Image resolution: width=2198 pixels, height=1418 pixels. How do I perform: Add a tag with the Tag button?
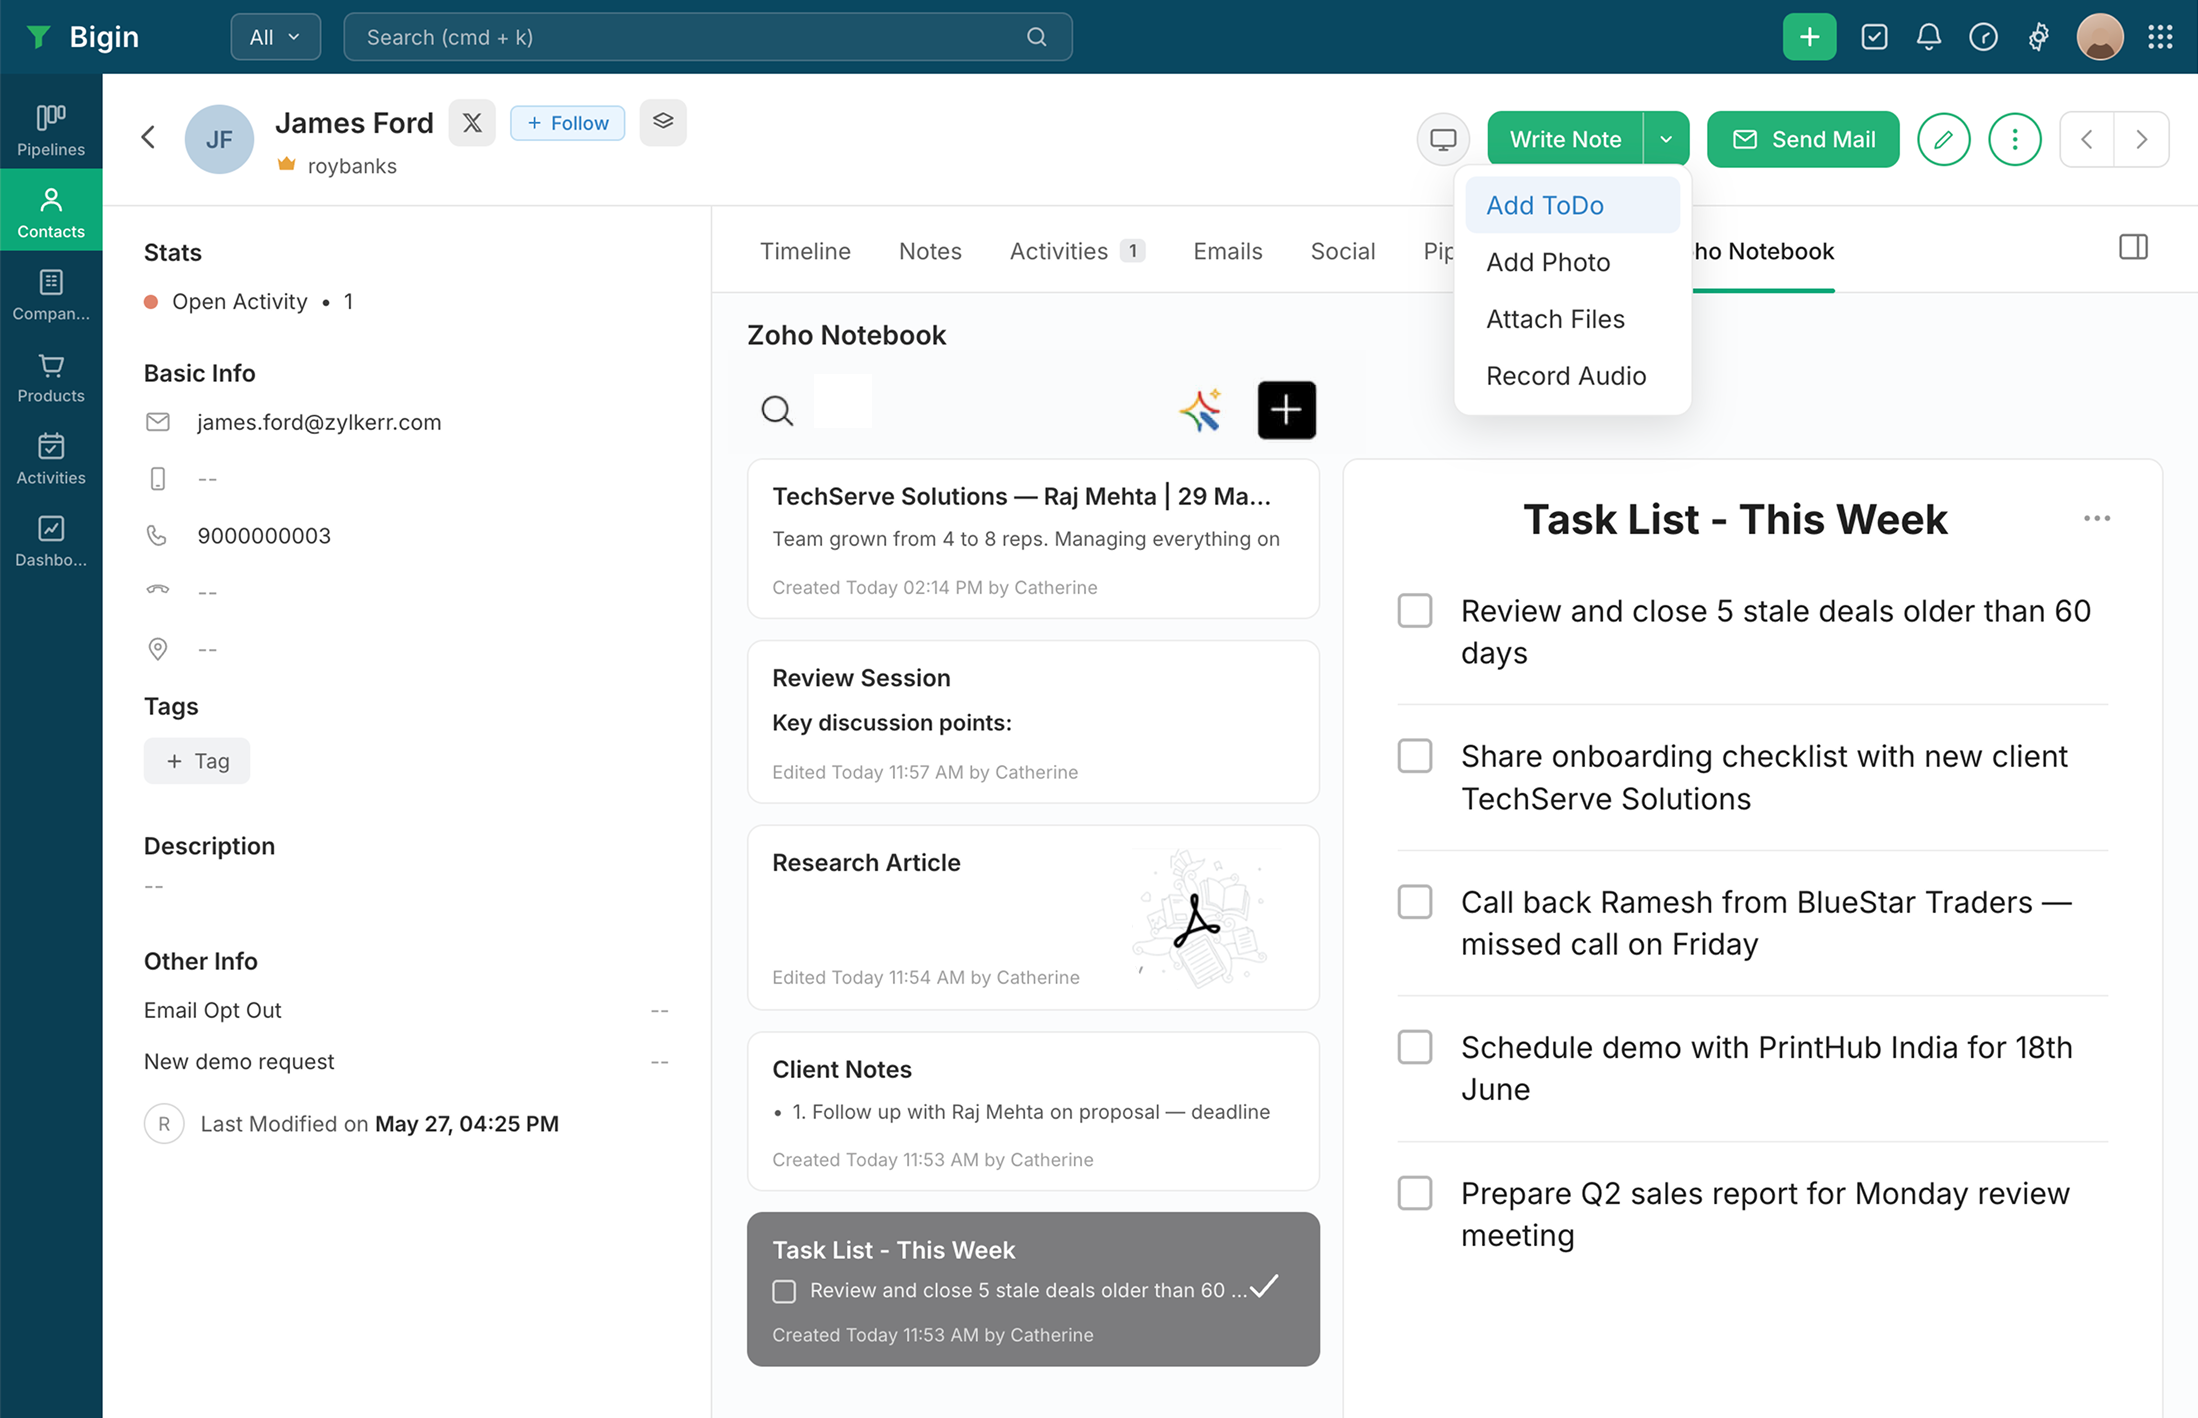click(197, 761)
